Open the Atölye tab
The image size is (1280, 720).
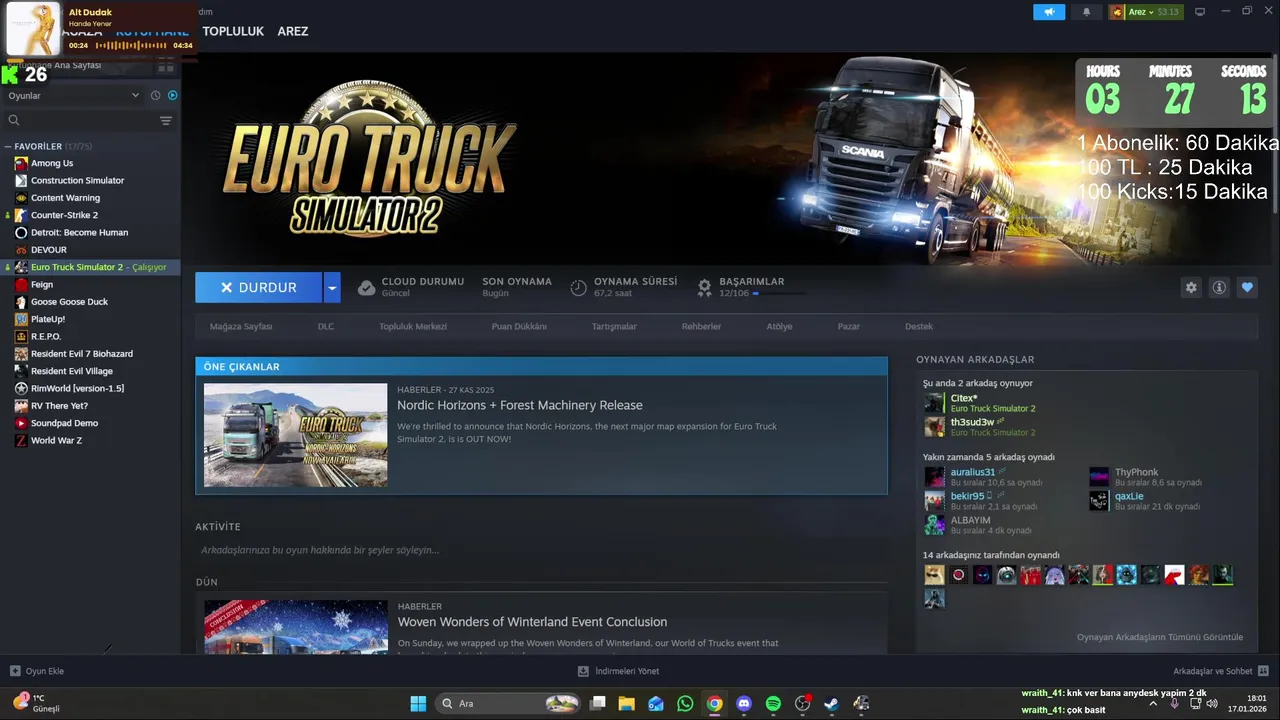[x=779, y=326]
